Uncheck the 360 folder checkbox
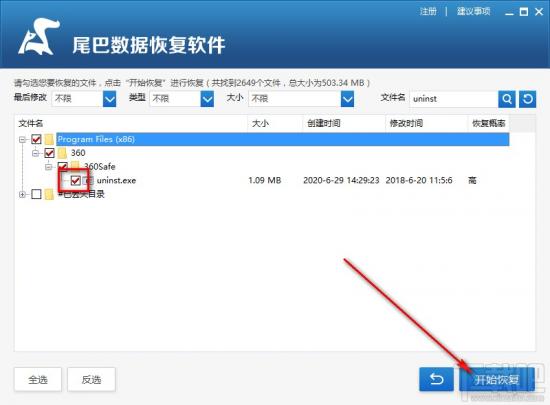550x405 pixels. (x=49, y=153)
